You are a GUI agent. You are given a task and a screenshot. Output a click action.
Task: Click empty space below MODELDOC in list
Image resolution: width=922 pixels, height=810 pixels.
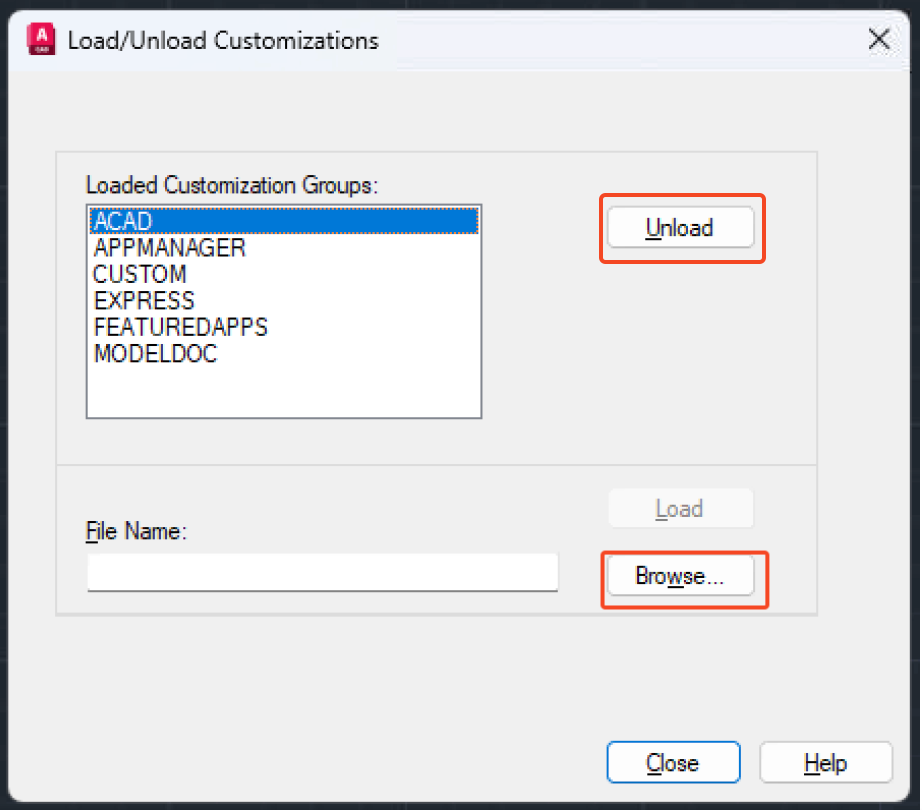[284, 390]
